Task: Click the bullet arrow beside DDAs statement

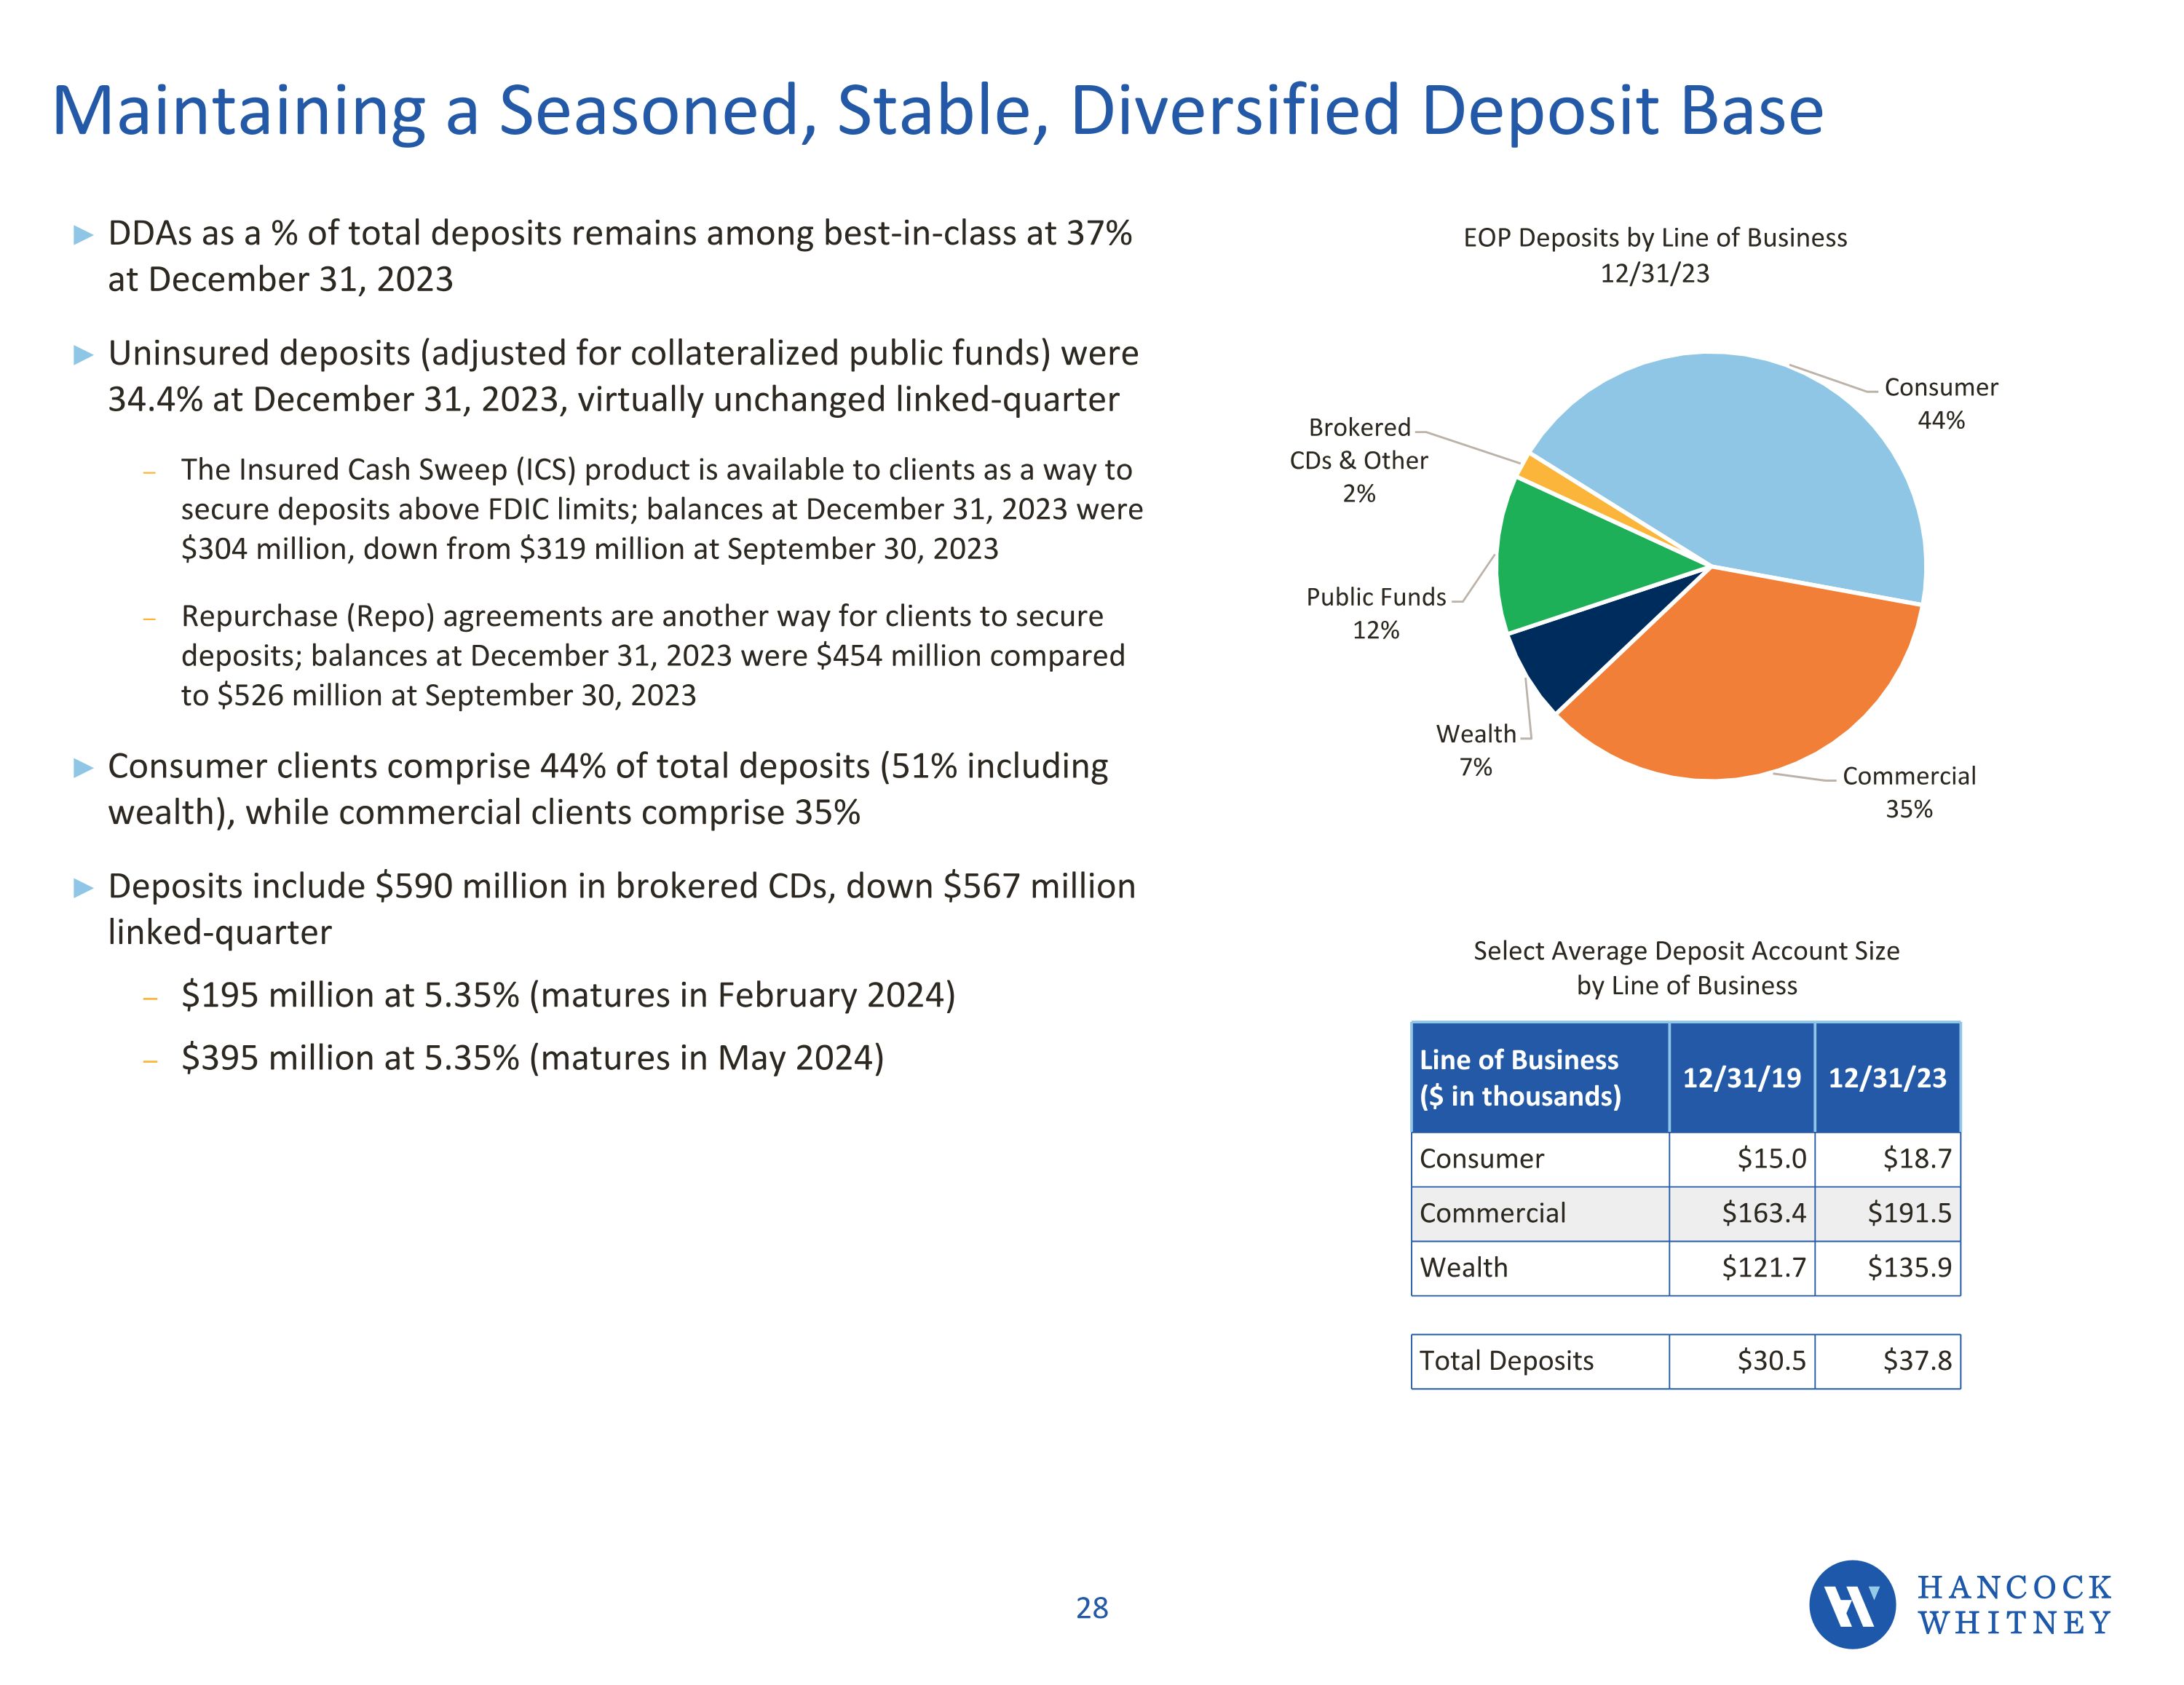Action: (84, 235)
